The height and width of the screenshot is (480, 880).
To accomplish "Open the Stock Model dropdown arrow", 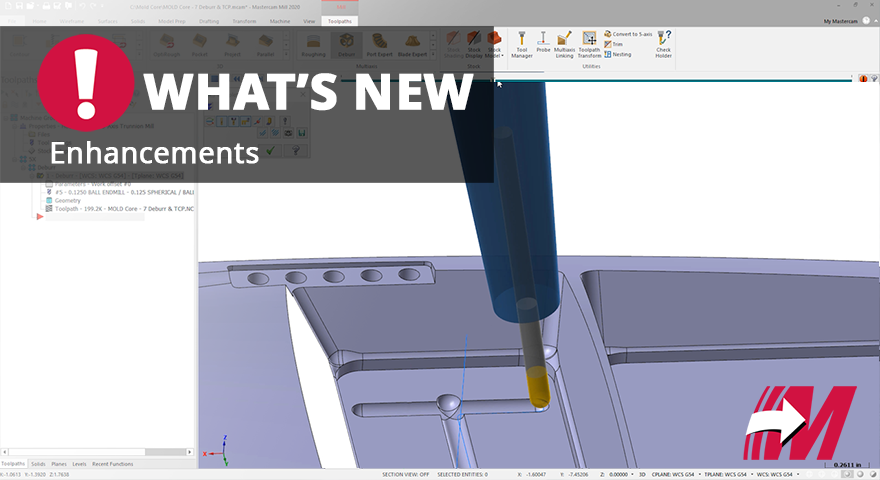I will tap(502, 56).
